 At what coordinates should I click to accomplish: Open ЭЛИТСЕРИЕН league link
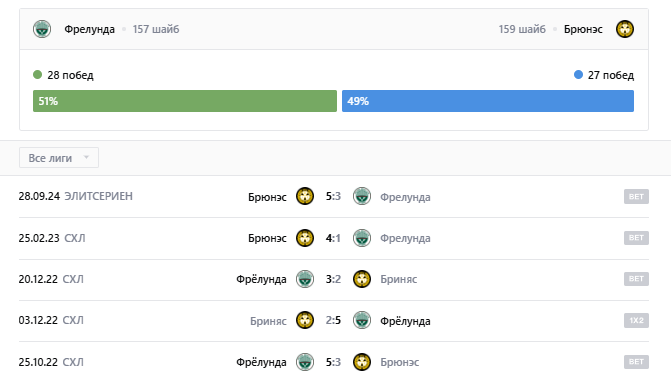click(98, 196)
